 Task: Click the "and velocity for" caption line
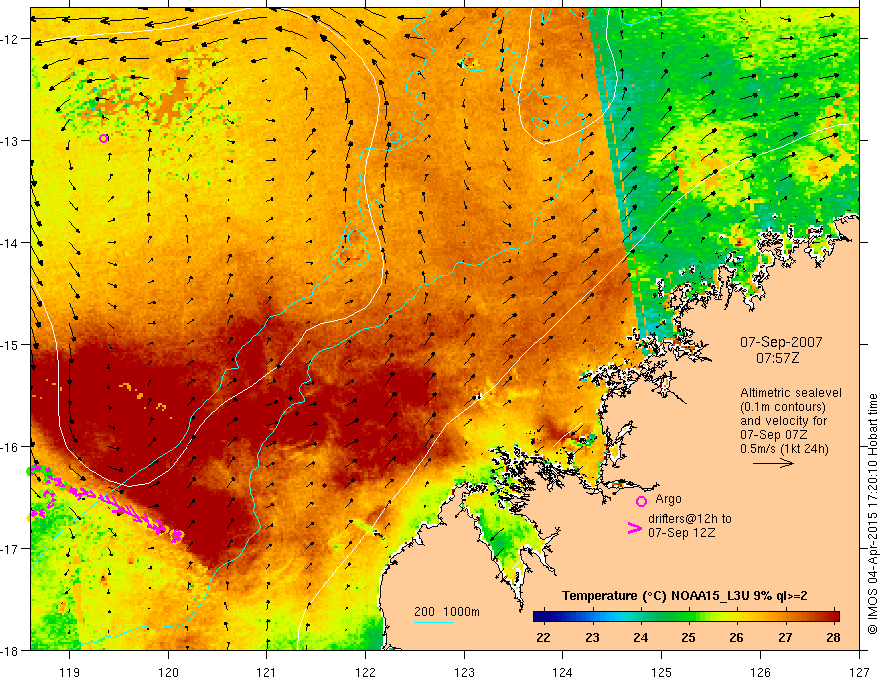click(x=783, y=421)
